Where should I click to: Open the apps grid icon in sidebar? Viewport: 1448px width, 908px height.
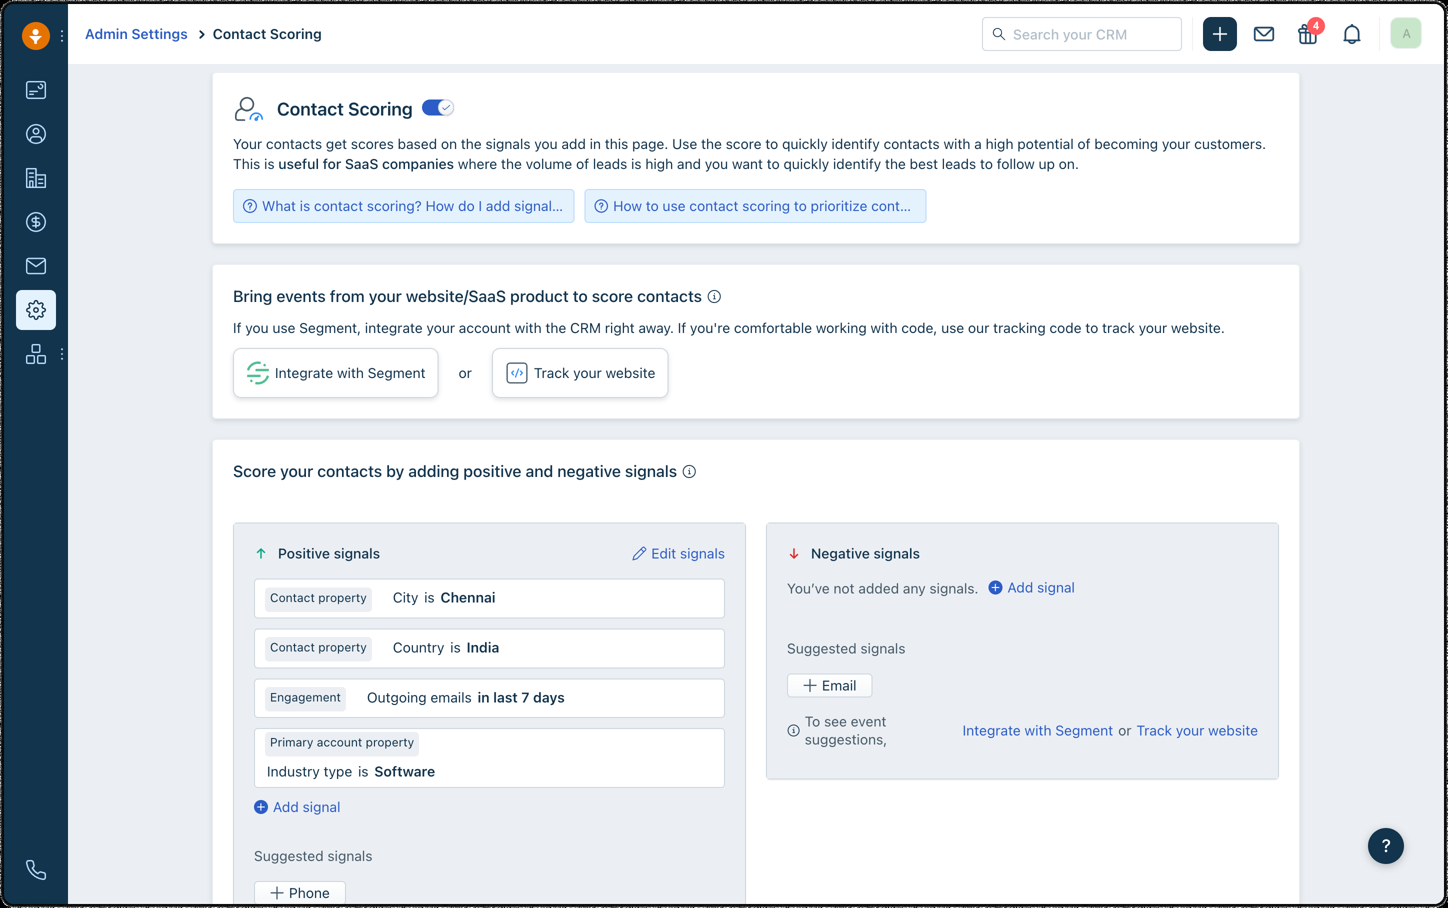pyautogui.click(x=36, y=354)
